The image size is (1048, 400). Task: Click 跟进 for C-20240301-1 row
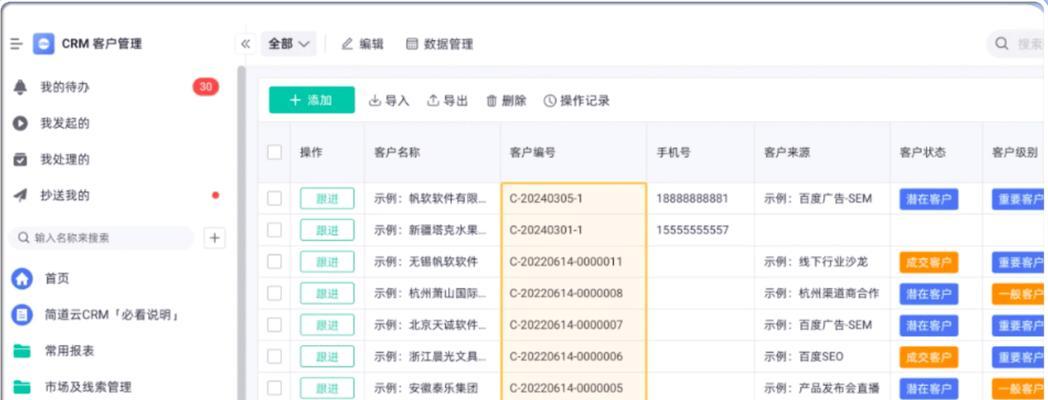tap(327, 230)
